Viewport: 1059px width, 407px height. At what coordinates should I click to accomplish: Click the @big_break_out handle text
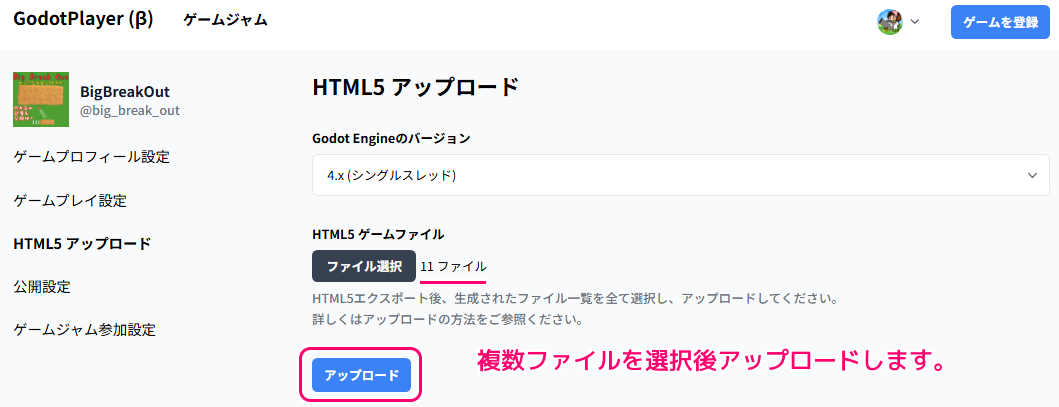click(x=130, y=111)
